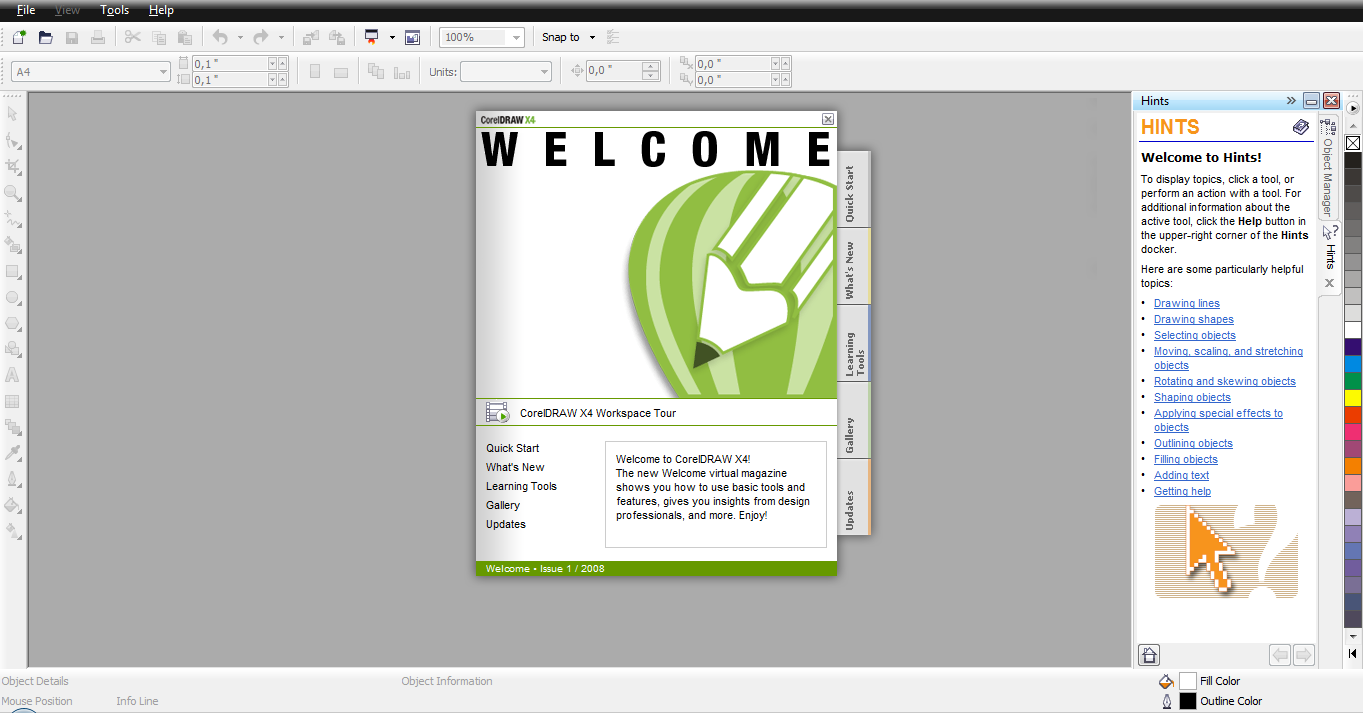The width and height of the screenshot is (1363, 713).
Task: Open the Drawing lines hint topic
Action: (x=1186, y=303)
